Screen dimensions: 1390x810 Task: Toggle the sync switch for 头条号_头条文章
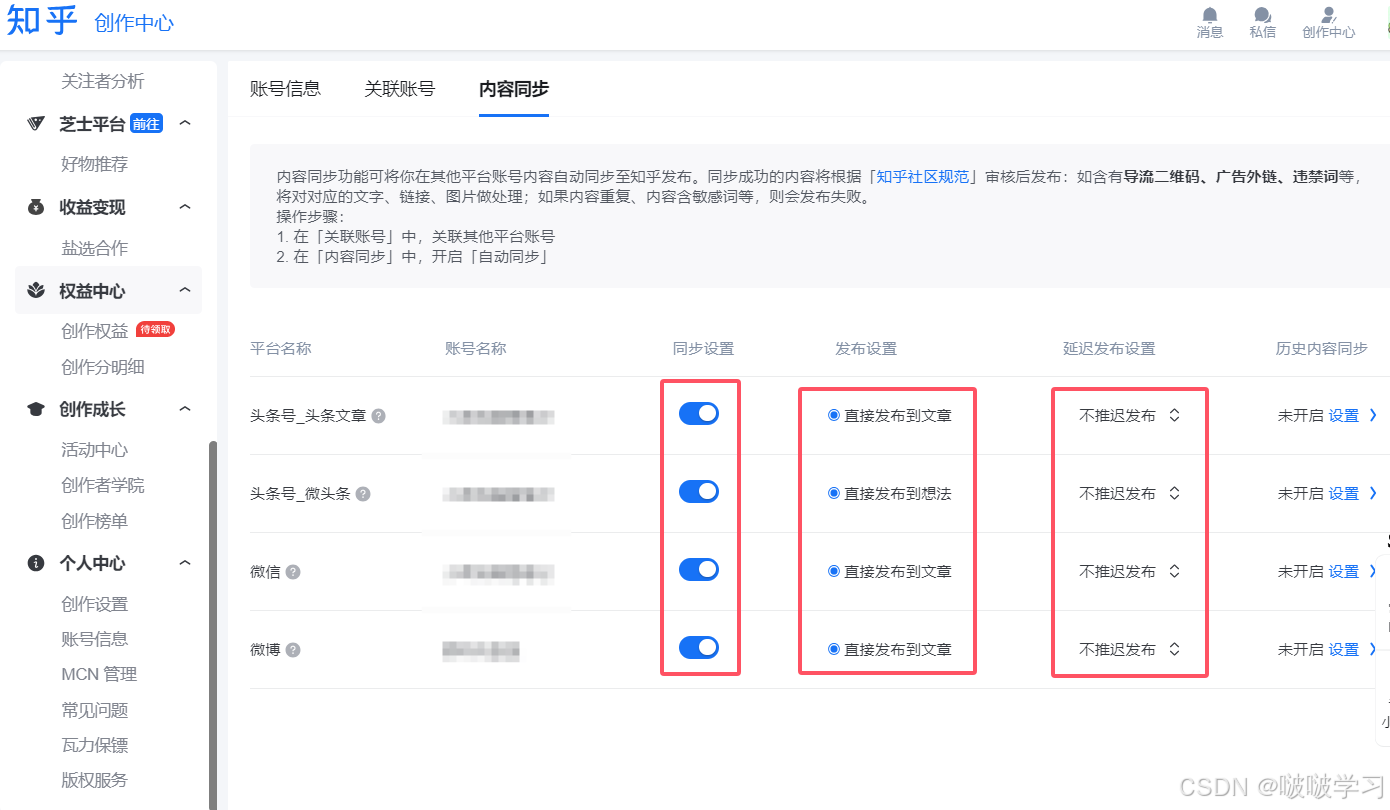pos(699,413)
